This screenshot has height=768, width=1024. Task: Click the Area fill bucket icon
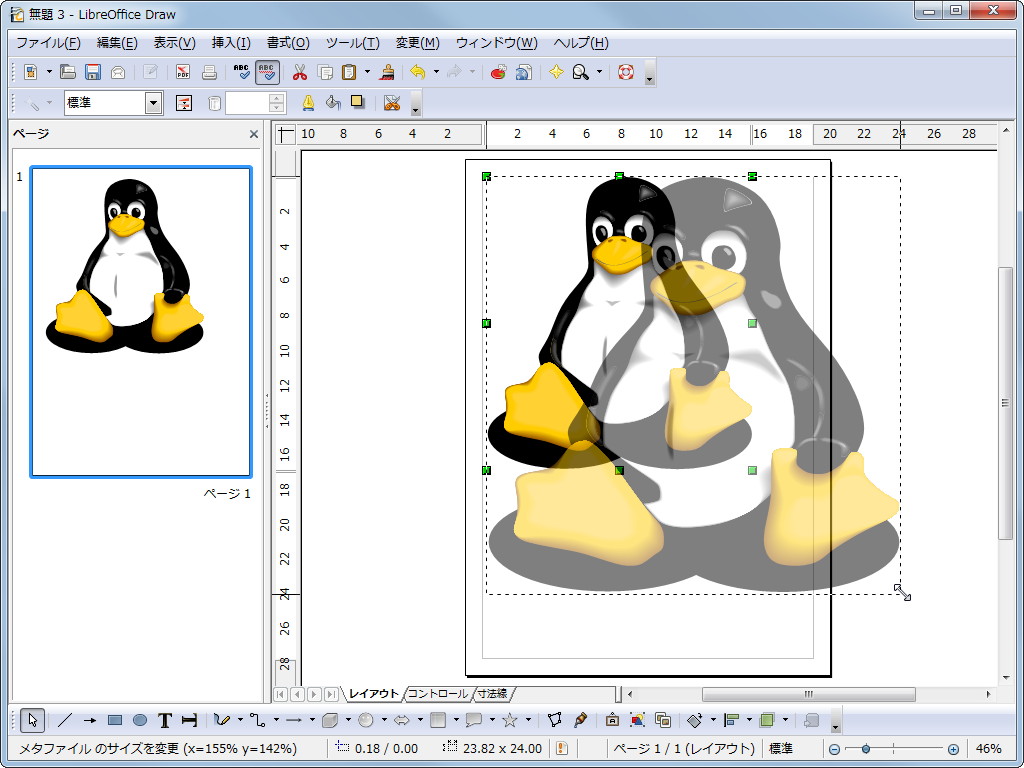(333, 103)
